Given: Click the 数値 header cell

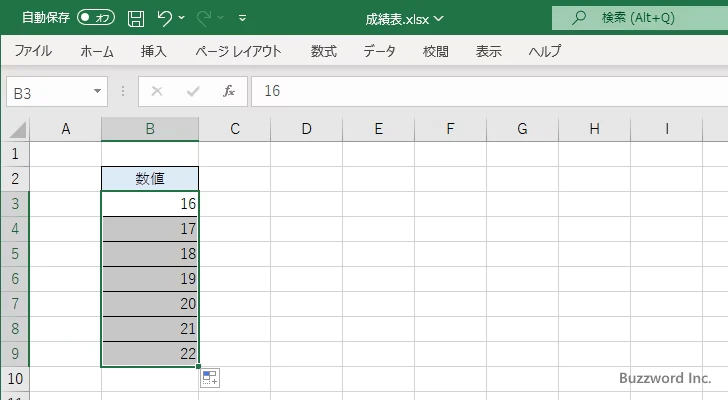Looking at the screenshot, I should pos(150,179).
